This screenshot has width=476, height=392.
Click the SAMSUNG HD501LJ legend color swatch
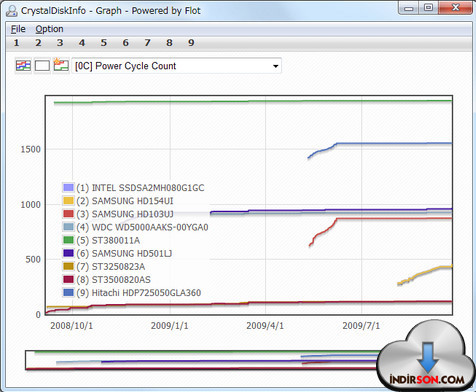coord(68,253)
